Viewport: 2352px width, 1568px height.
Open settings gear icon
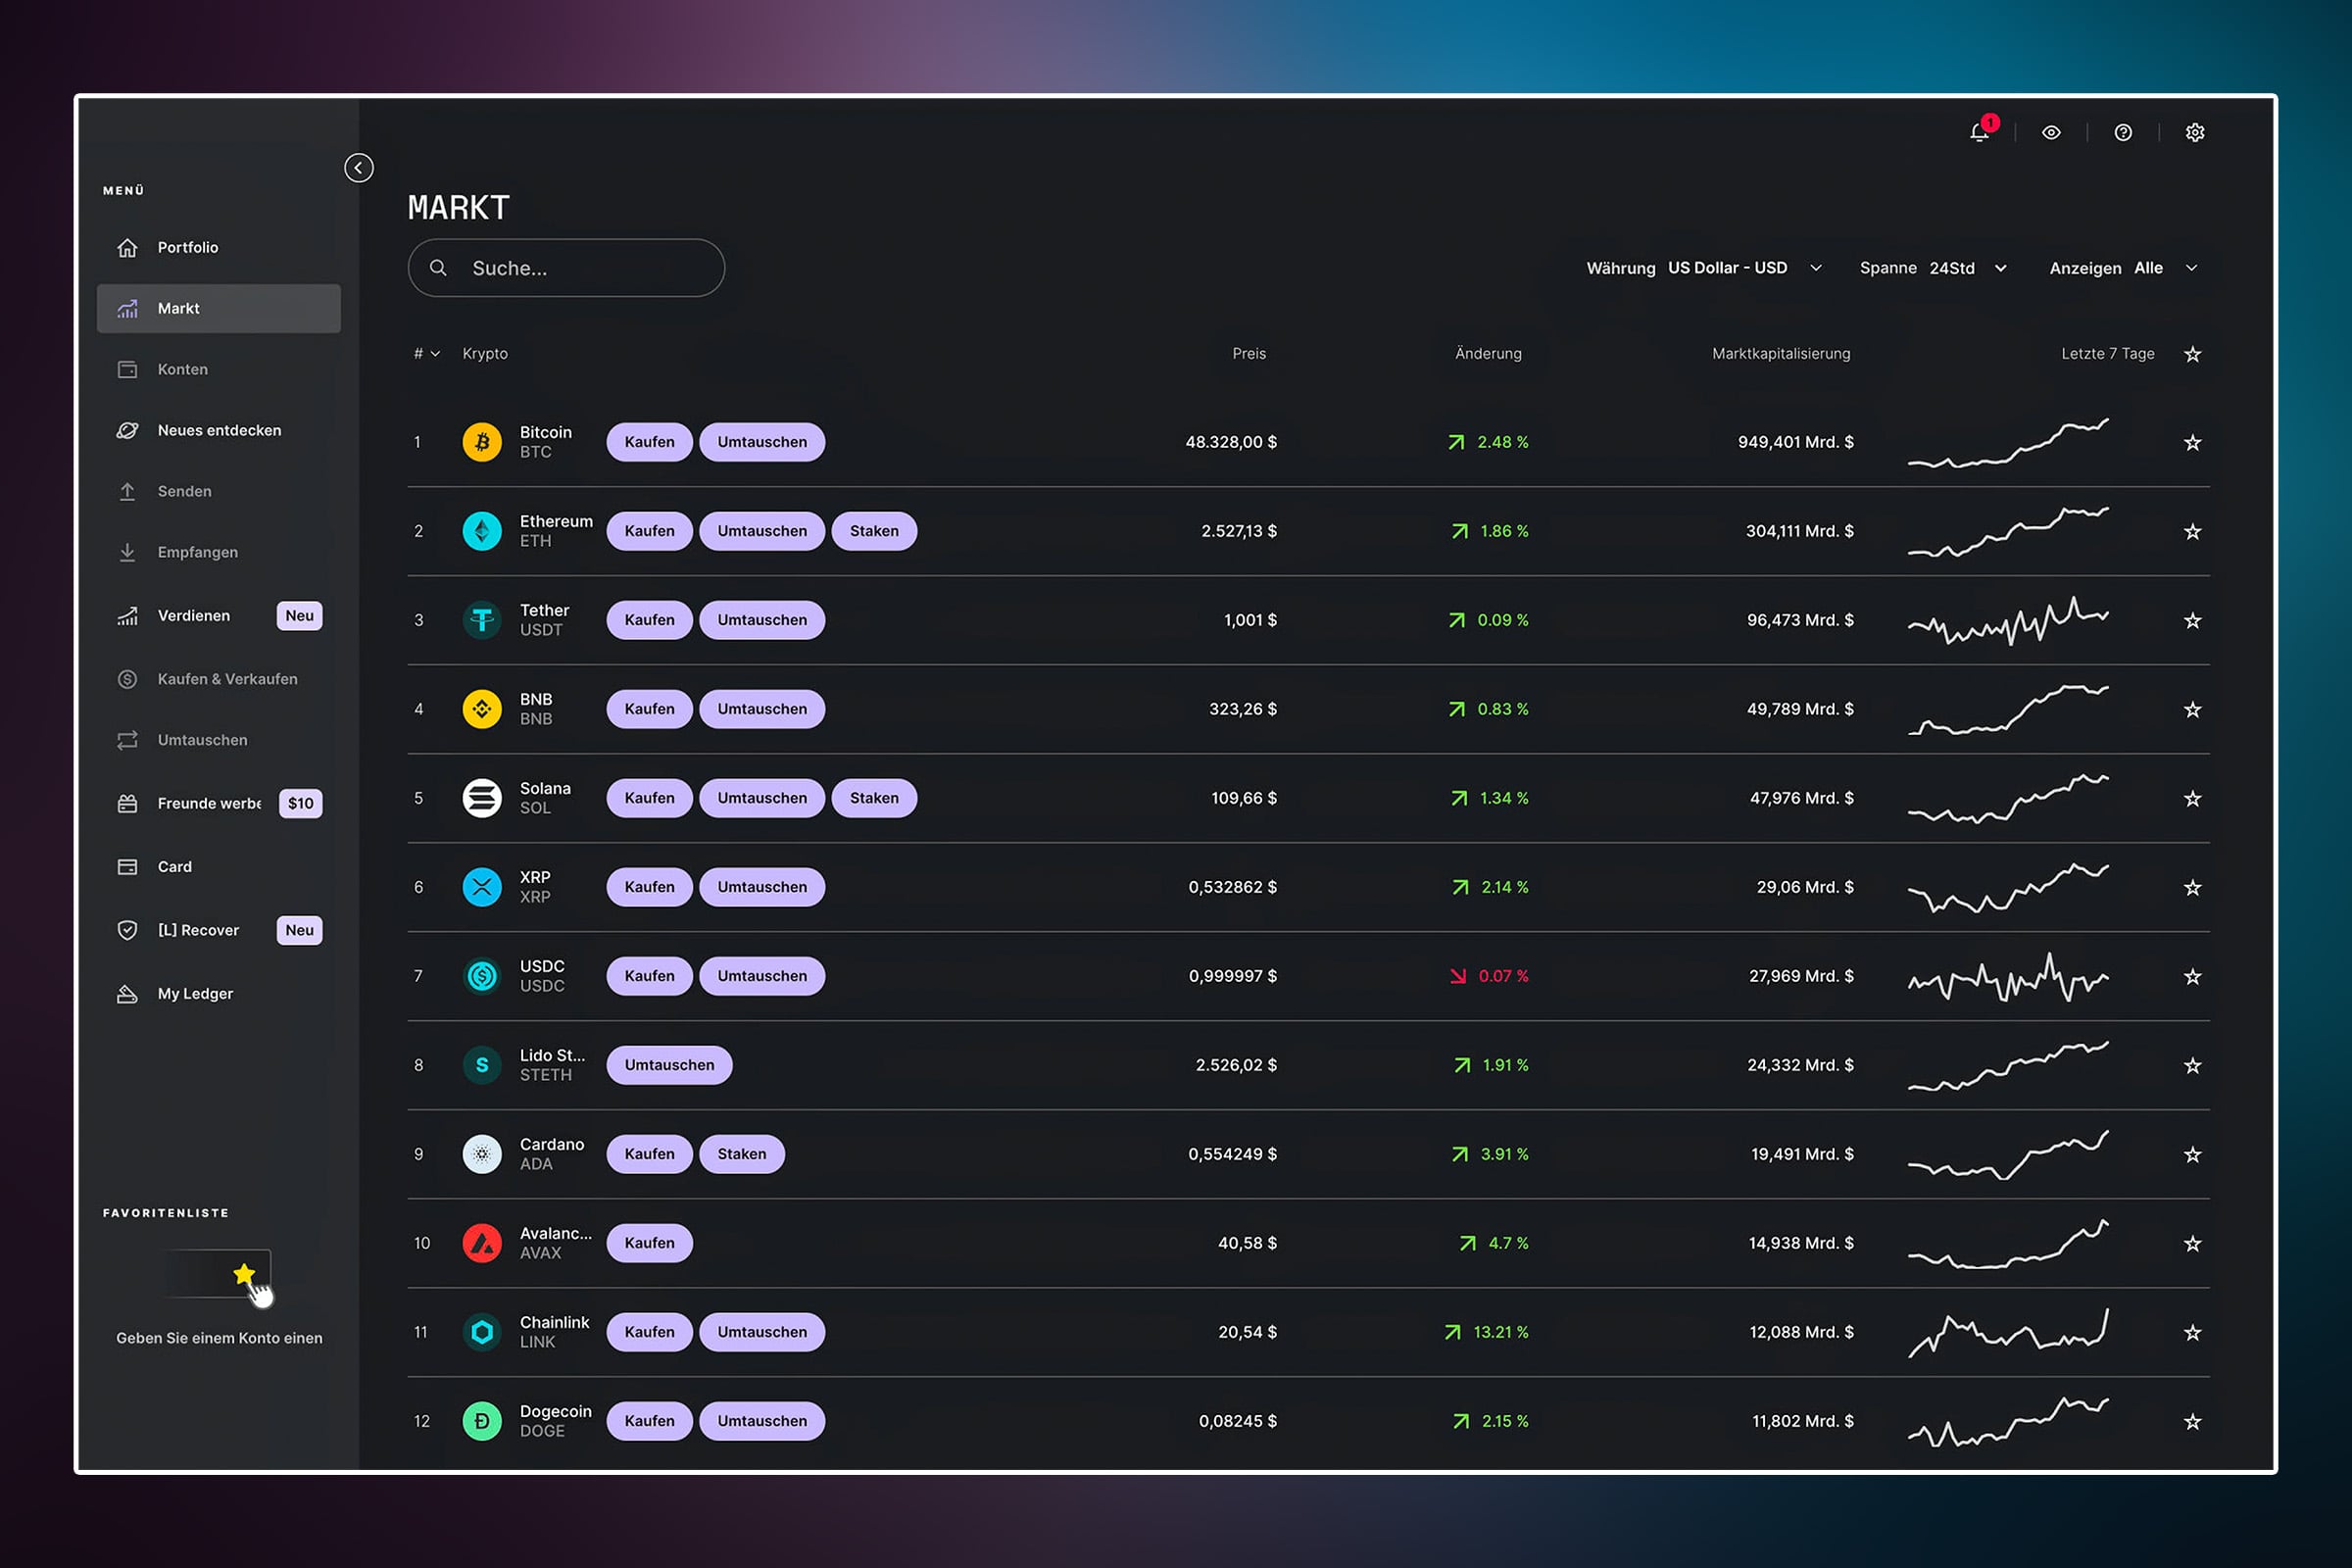tap(2195, 133)
